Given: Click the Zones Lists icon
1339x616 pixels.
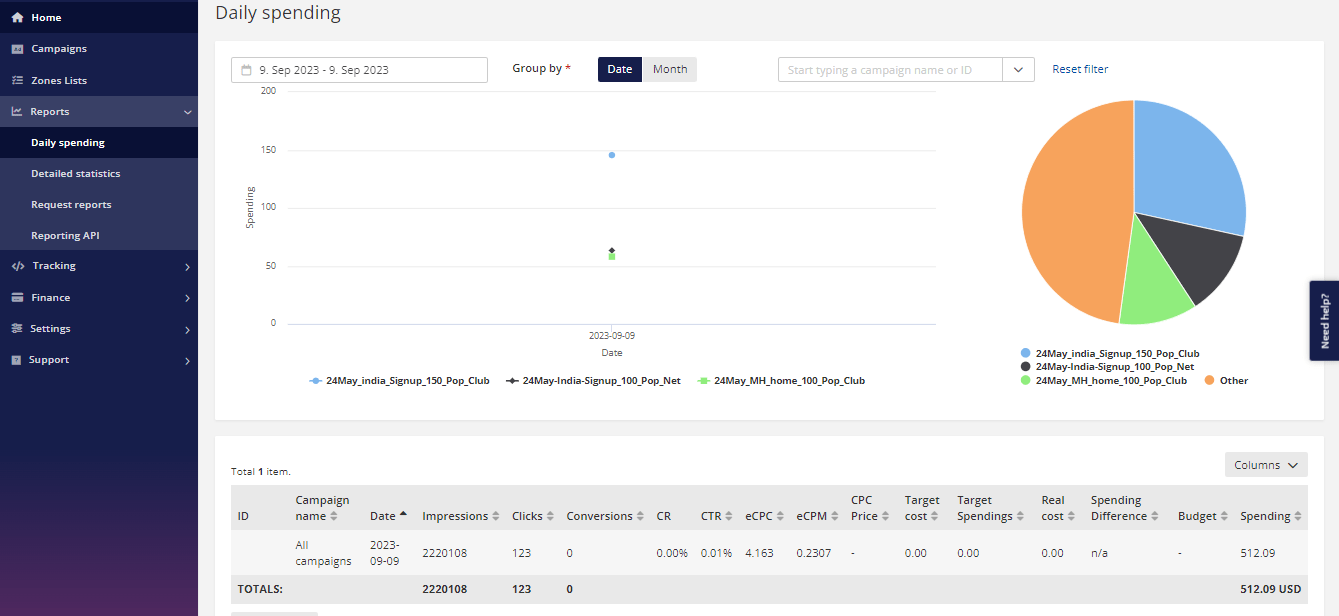Looking at the screenshot, I should click(17, 80).
